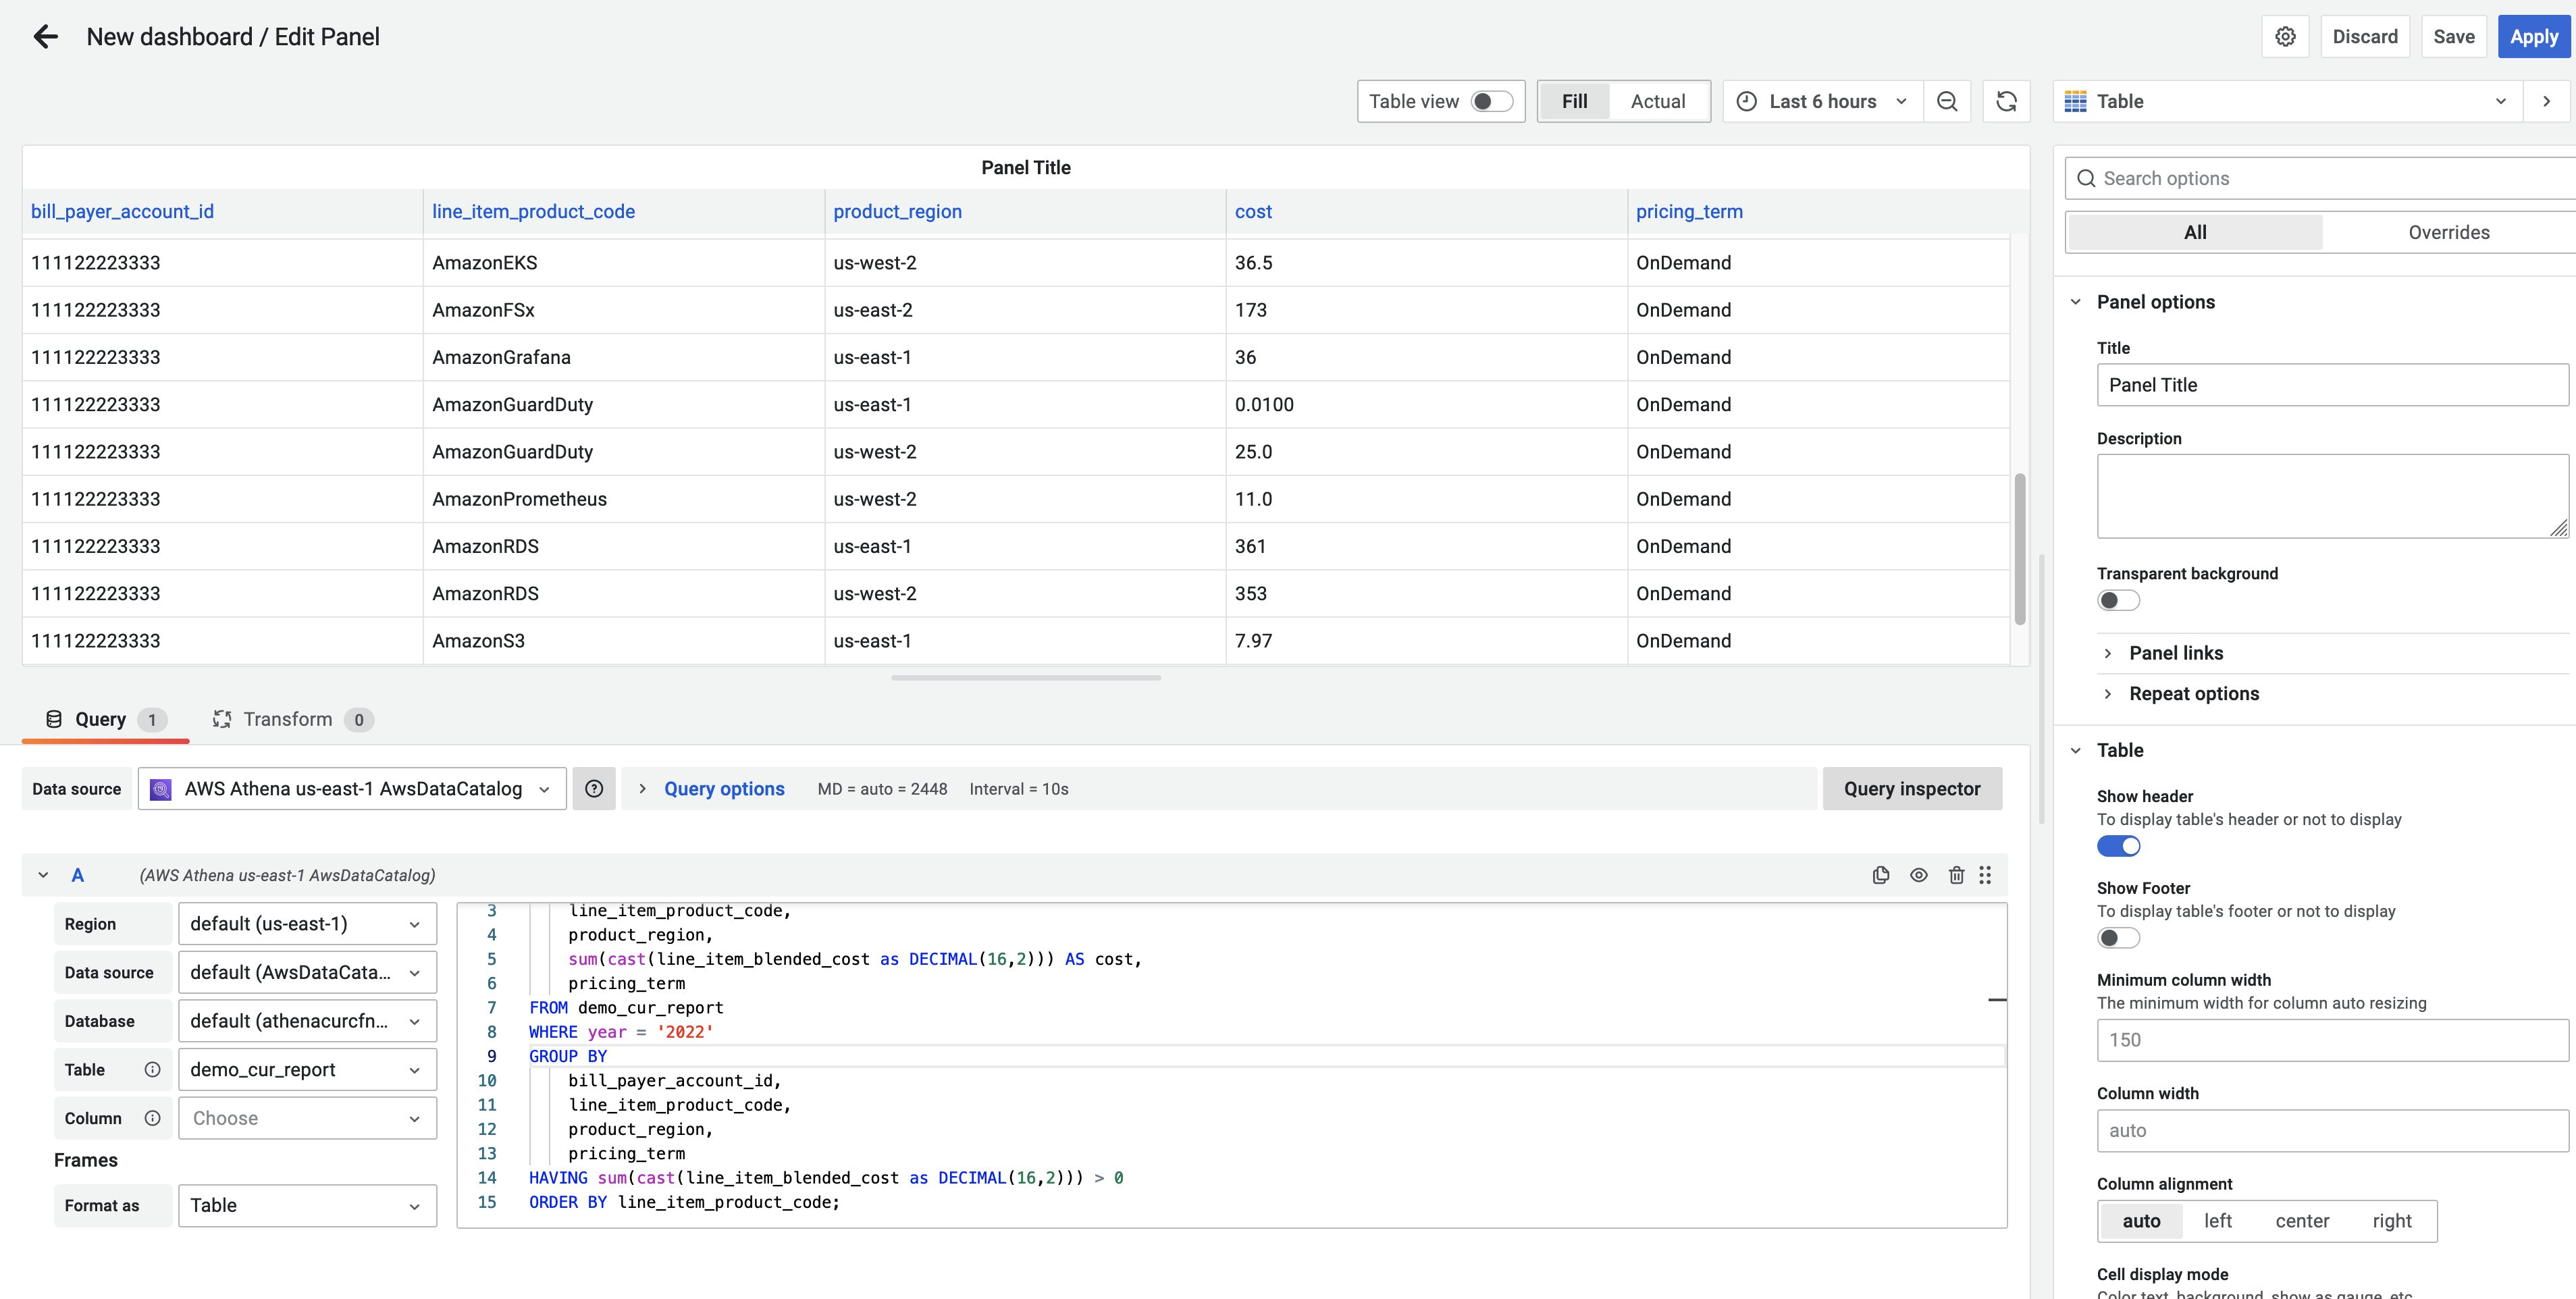Turn on Show Footer for the table

pyautogui.click(x=2118, y=937)
